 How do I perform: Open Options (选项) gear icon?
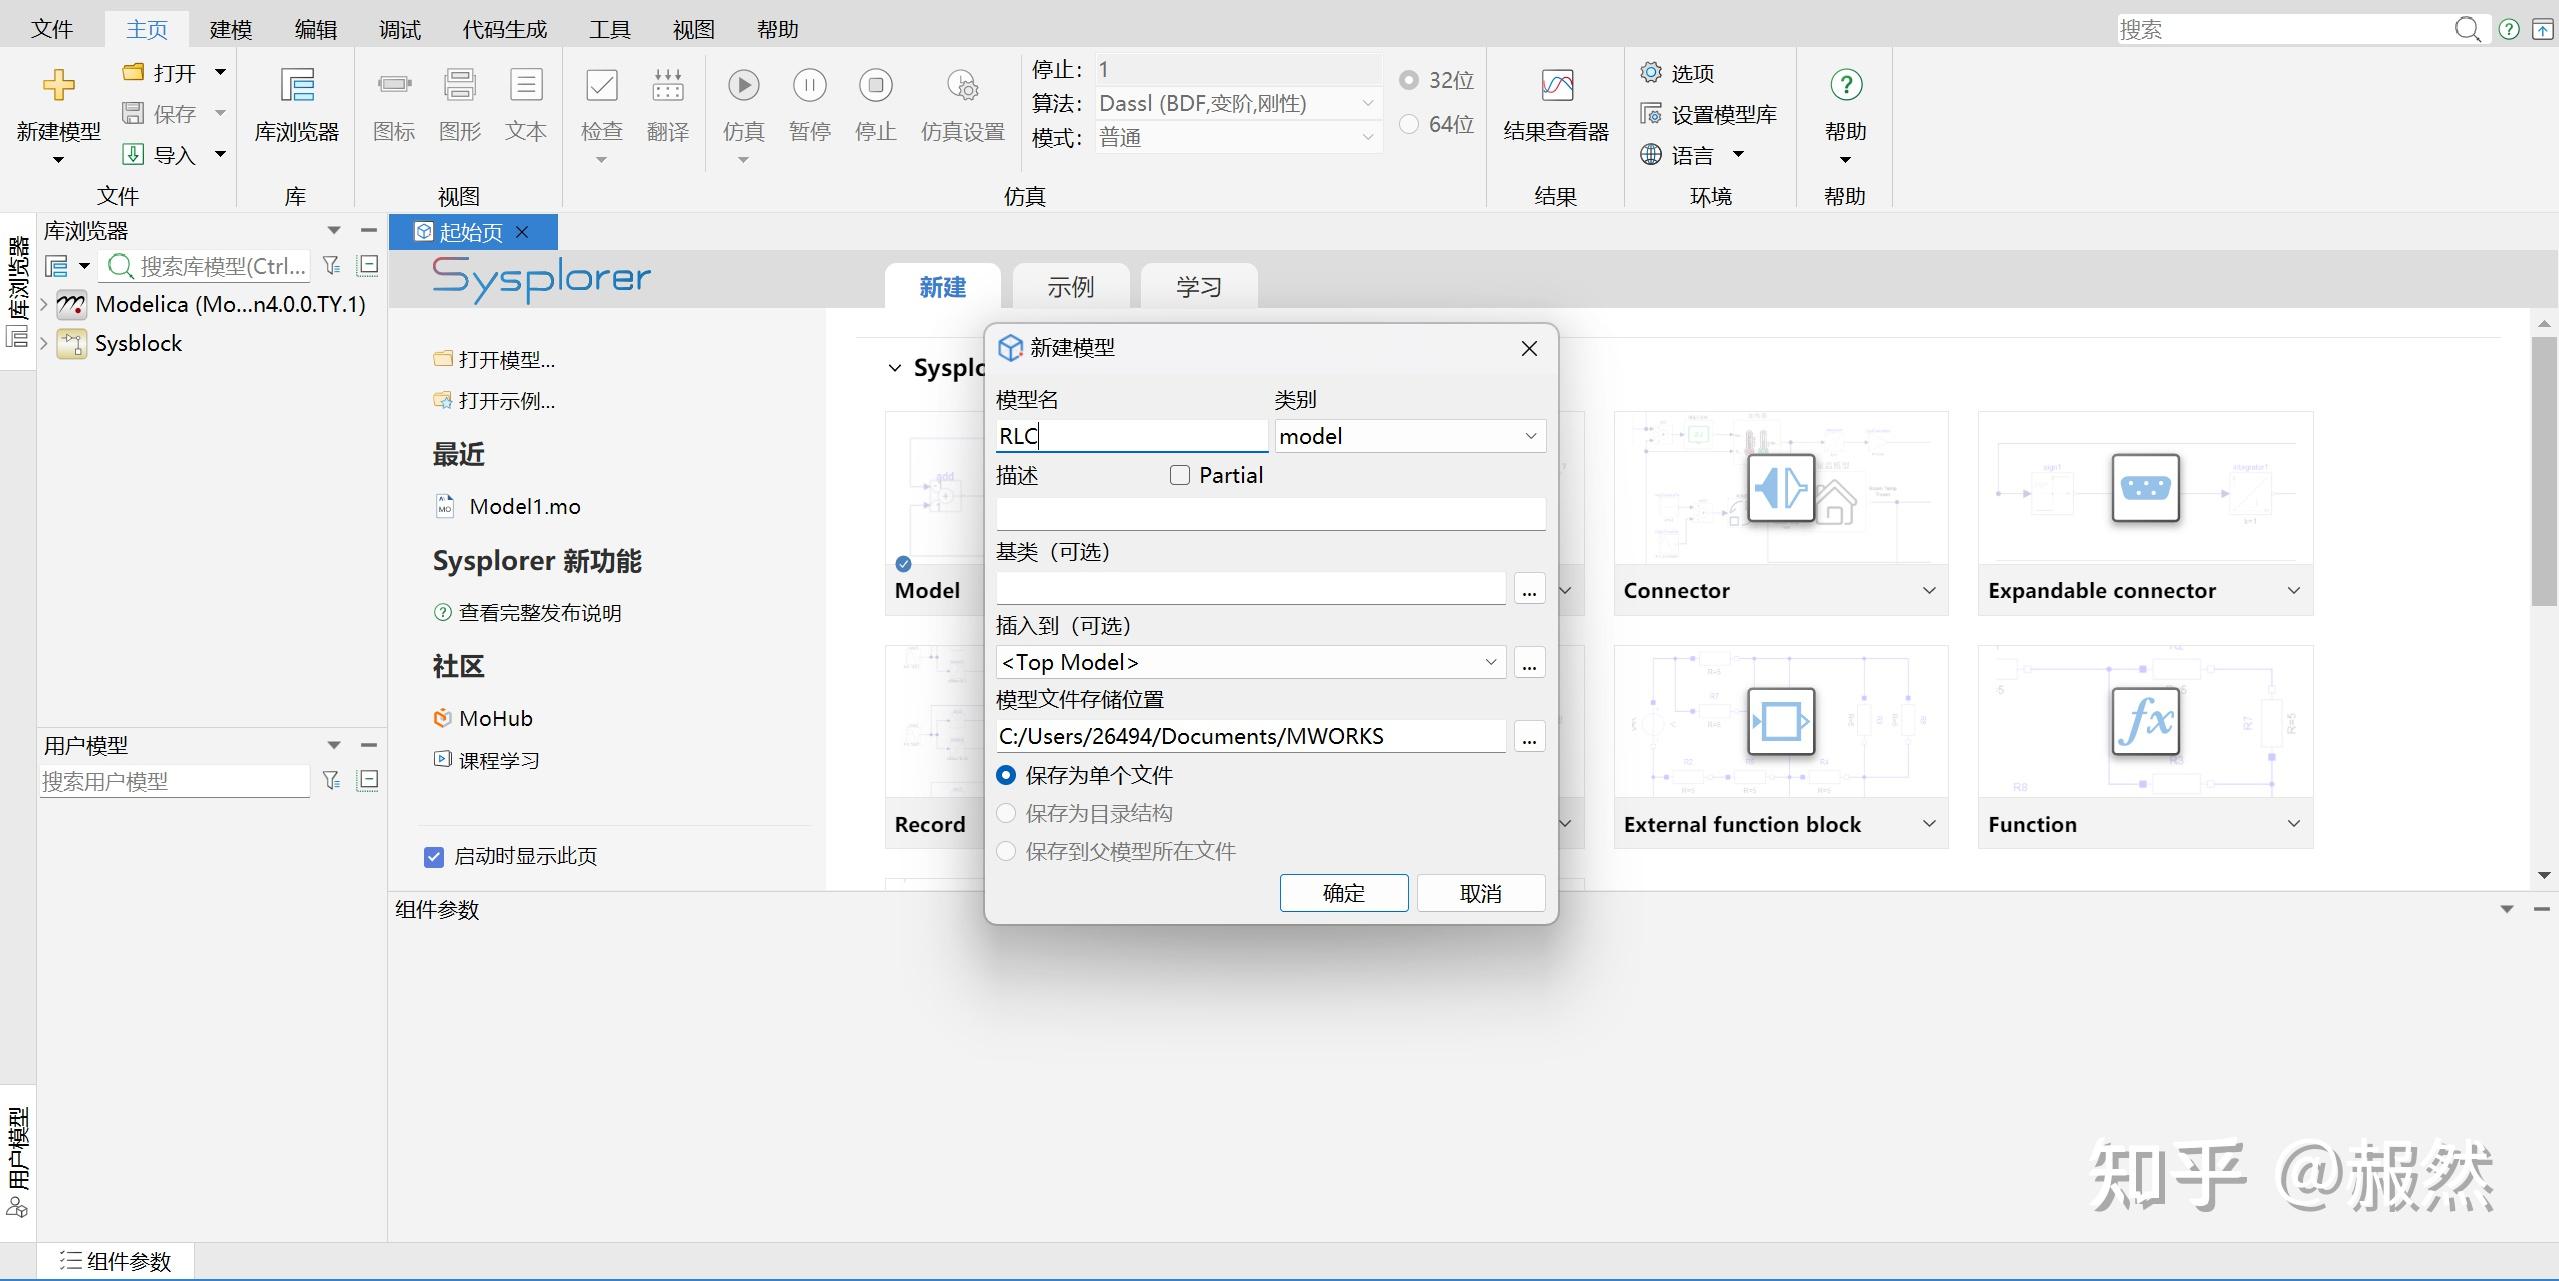(x=1651, y=72)
